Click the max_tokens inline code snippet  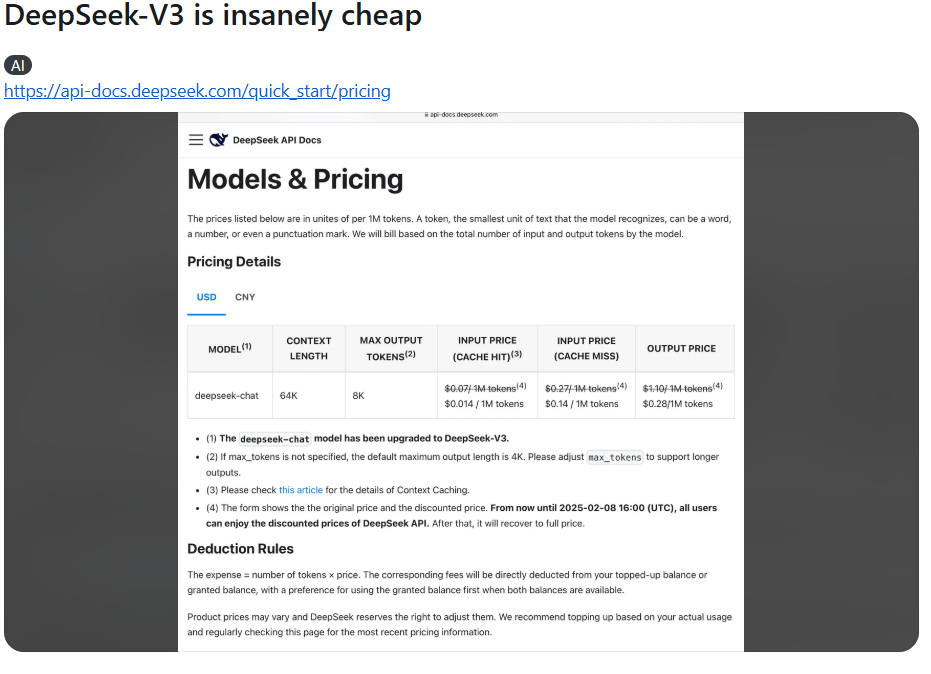click(x=614, y=457)
